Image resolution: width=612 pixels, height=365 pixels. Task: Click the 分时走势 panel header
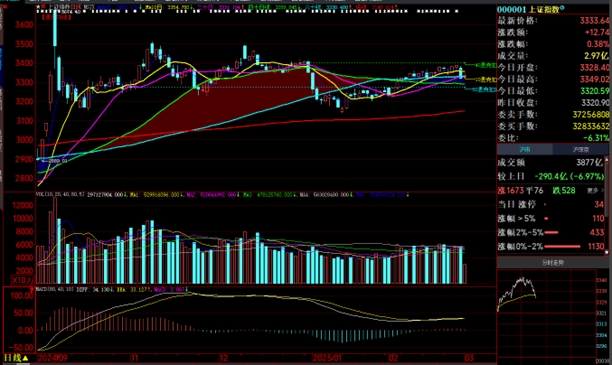point(553,263)
